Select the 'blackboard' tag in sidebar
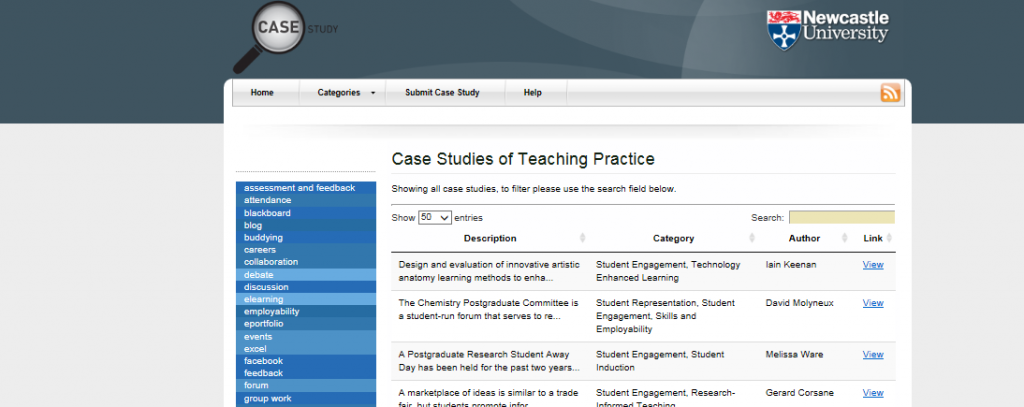The image size is (1024, 407). coord(267,213)
